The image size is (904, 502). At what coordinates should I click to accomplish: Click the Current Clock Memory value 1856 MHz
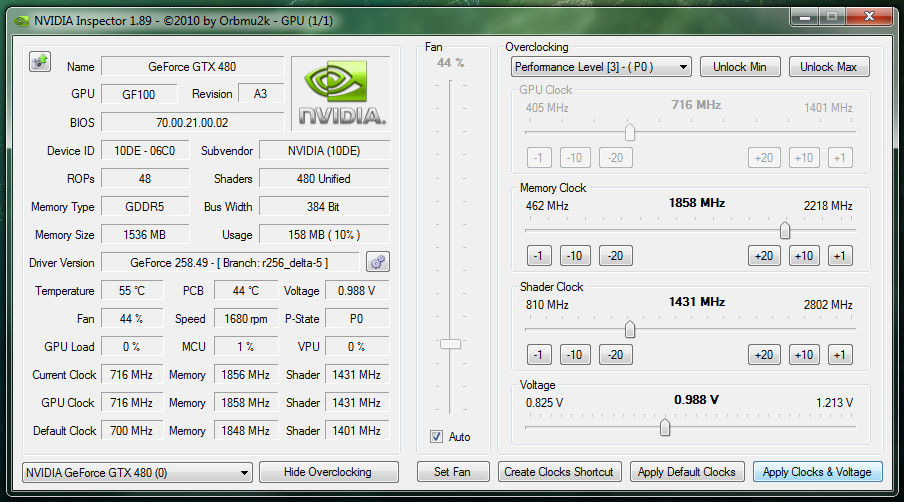(246, 375)
